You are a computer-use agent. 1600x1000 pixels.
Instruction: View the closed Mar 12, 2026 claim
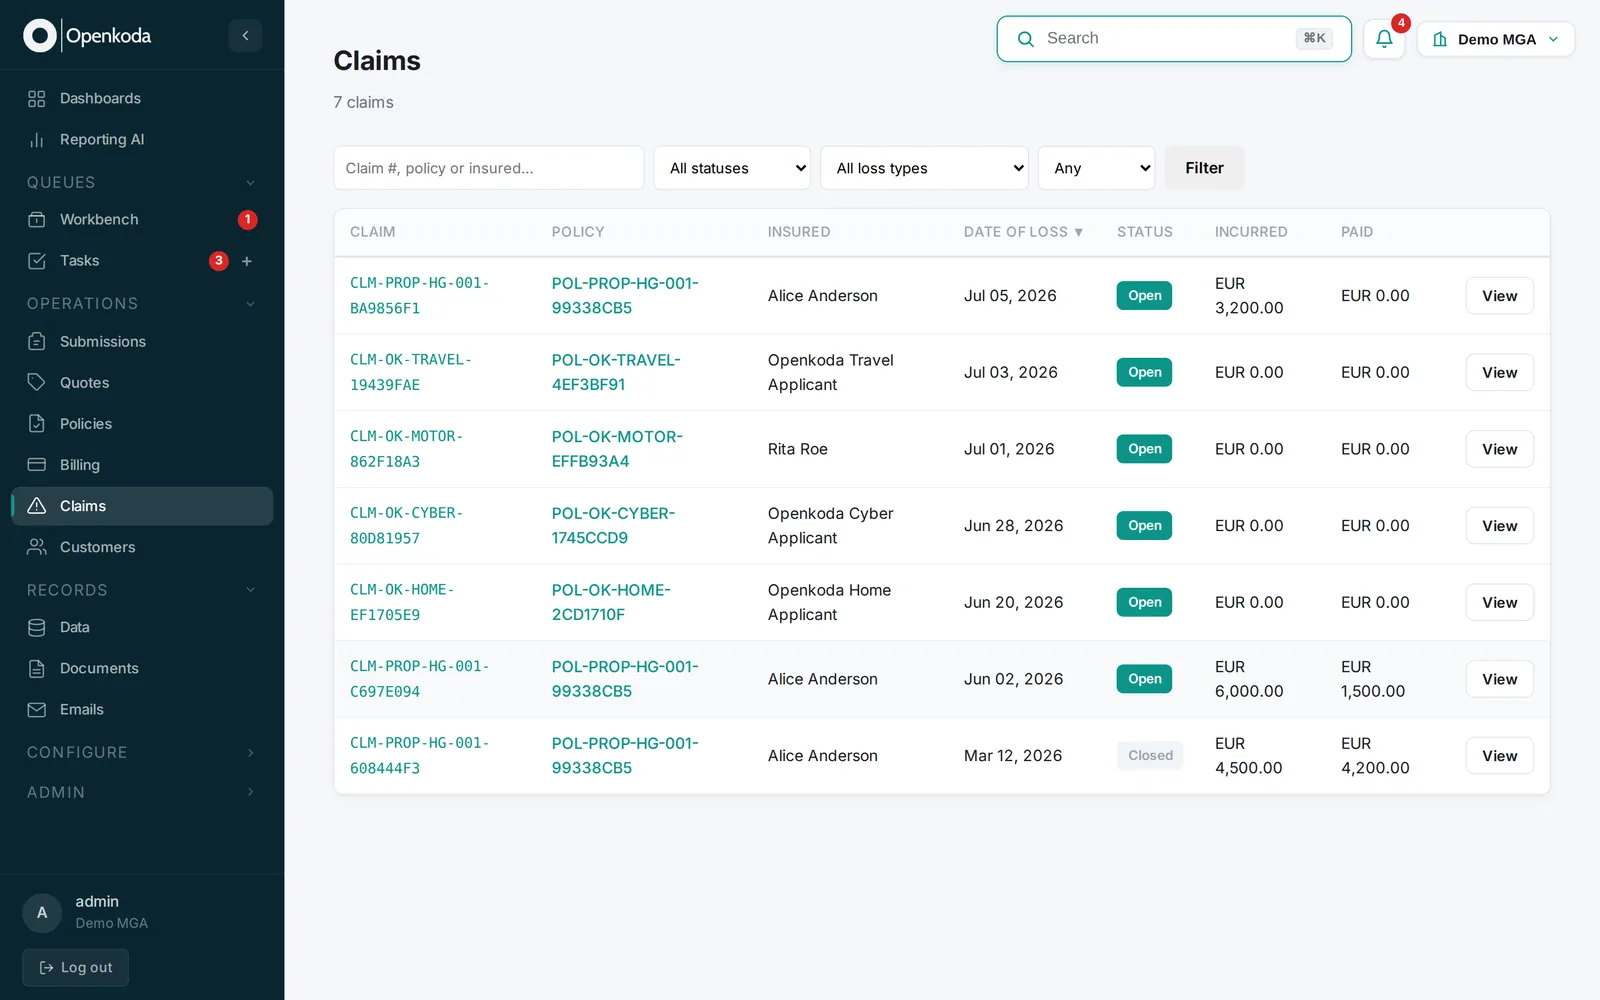(x=1499, y=756)
